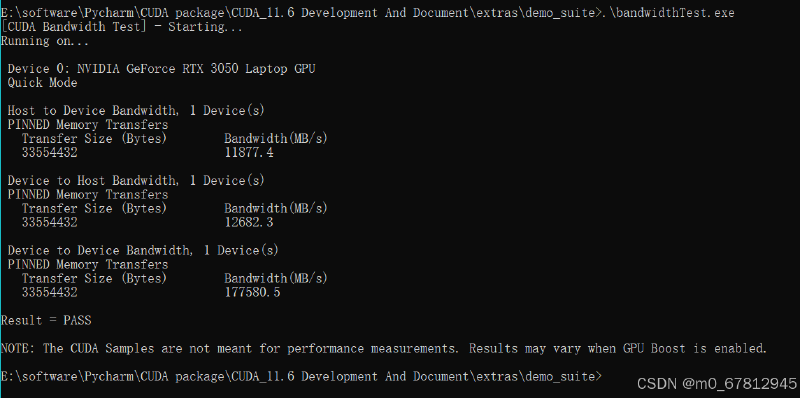Click the bandwidthTest.exe command text
The image size is (800, 398).
(x=670, y=13)
